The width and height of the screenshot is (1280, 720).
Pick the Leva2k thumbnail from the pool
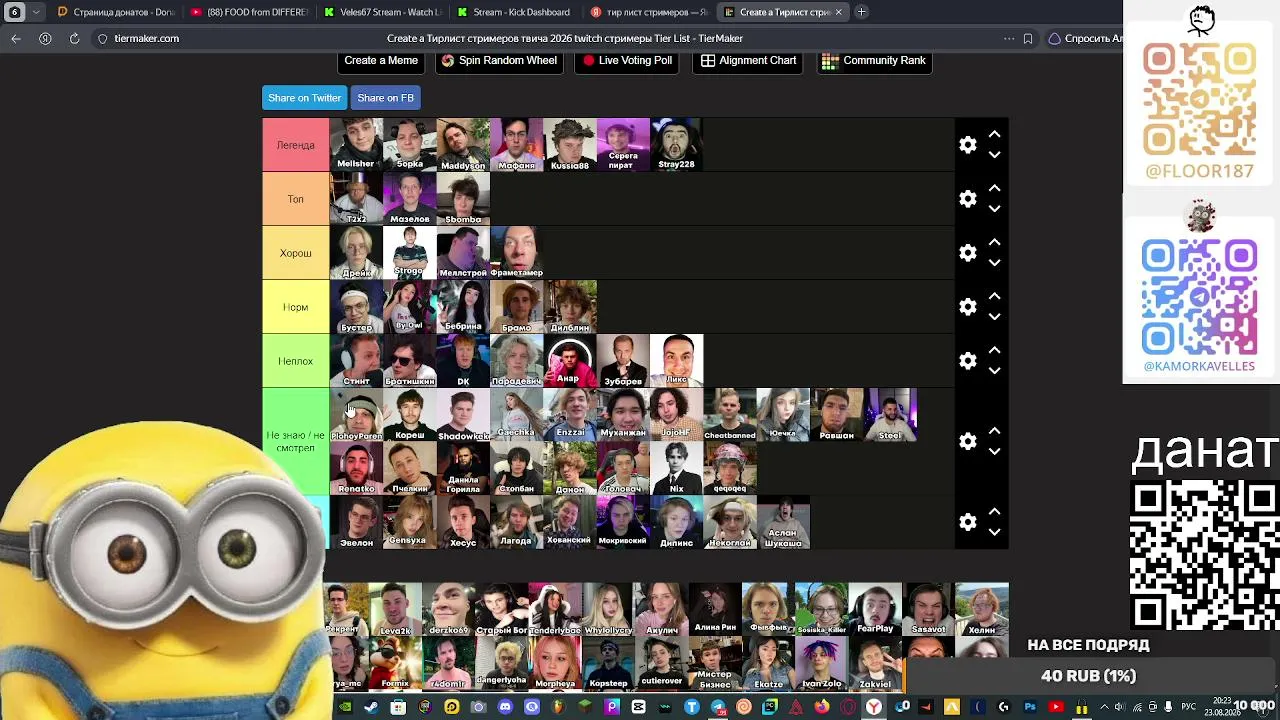coord(395,609)
